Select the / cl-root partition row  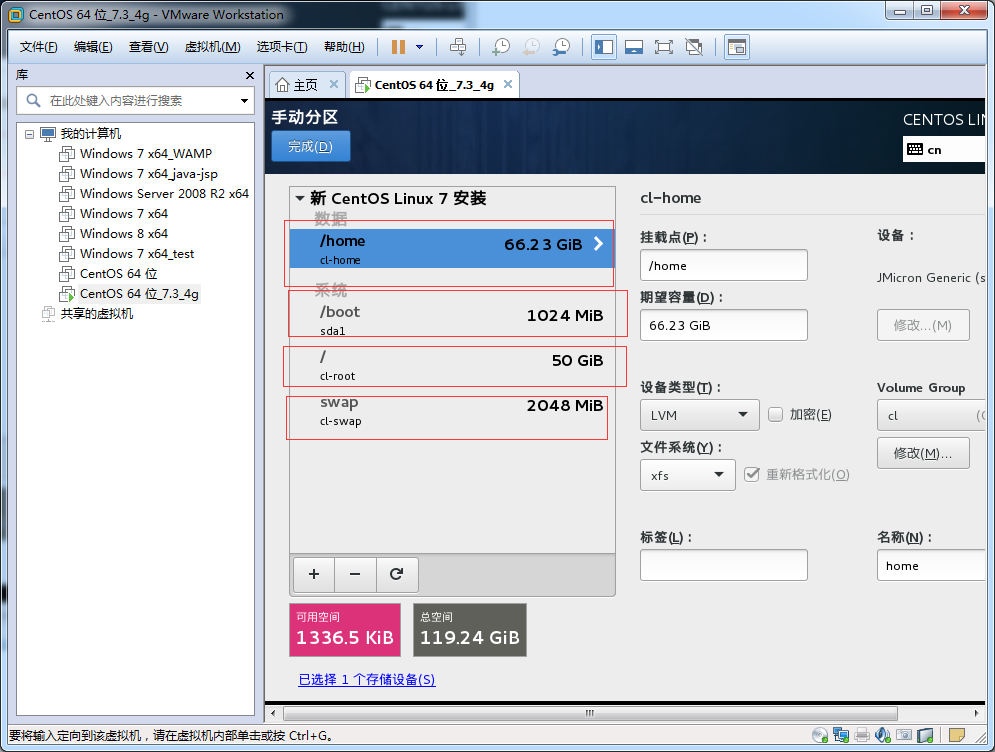452,365
